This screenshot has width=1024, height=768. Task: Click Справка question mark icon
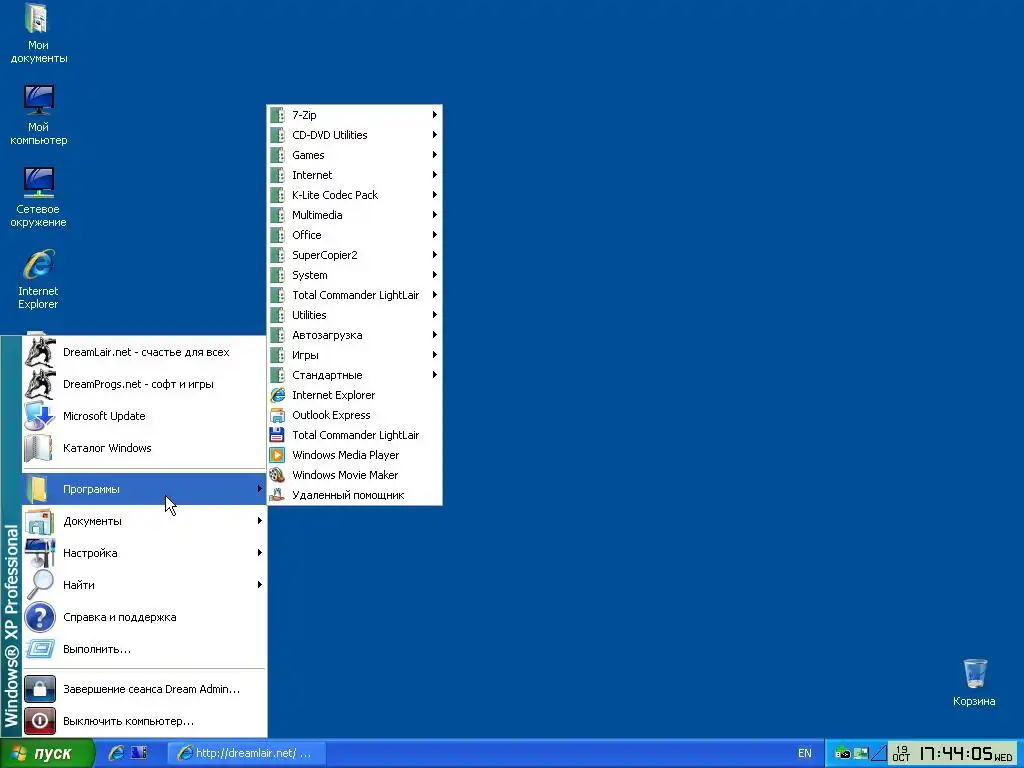pyautogui.click(x=40, y=617)
